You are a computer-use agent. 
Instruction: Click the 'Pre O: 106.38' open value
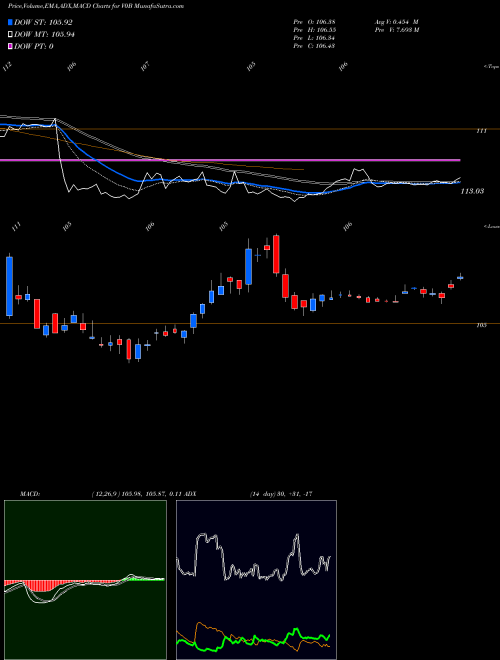point(314,22)
